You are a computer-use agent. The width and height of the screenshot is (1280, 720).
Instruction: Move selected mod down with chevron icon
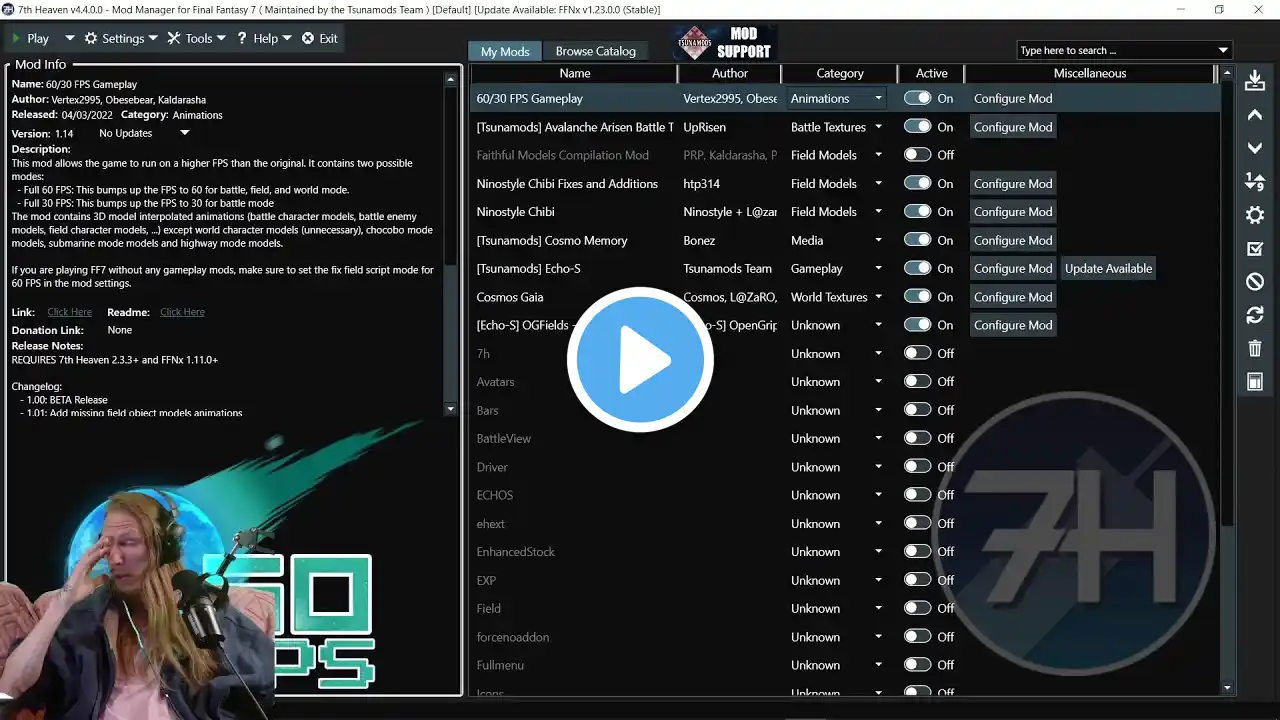coord(1255,148)
